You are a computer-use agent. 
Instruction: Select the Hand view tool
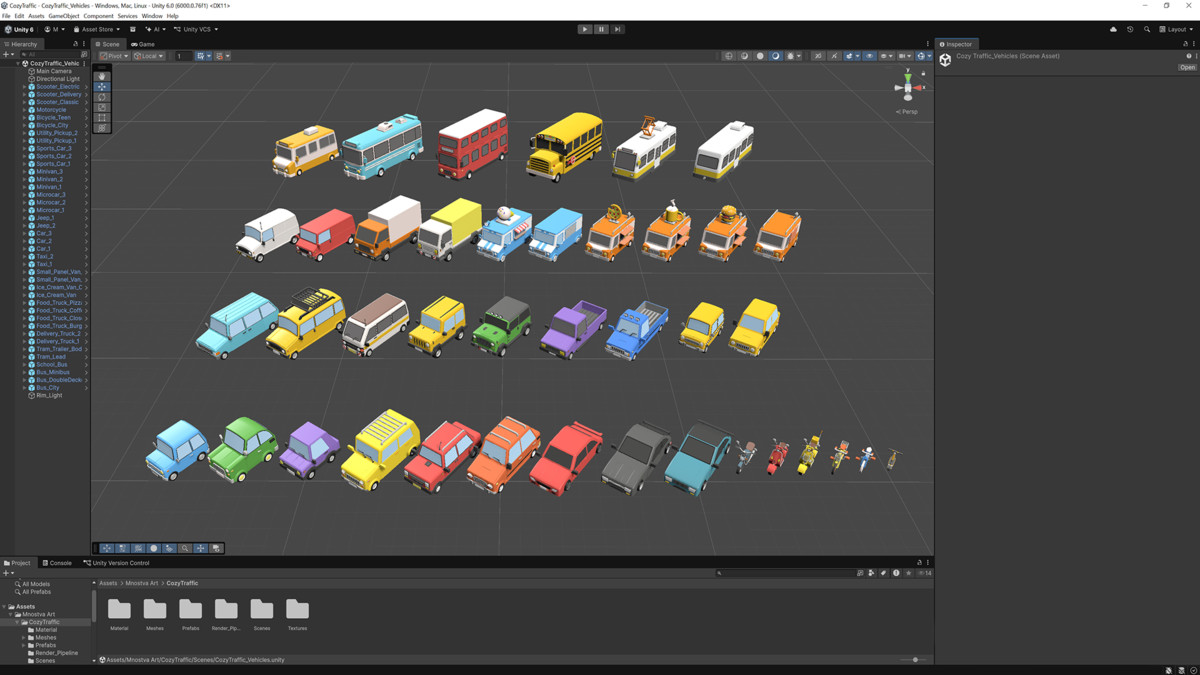102,76
